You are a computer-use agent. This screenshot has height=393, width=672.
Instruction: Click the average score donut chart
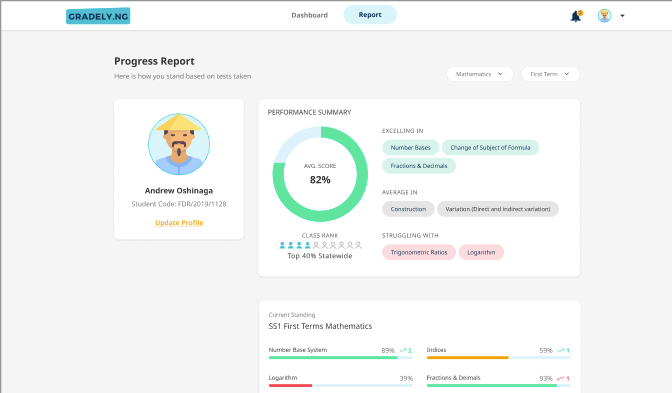coord(320,174)
